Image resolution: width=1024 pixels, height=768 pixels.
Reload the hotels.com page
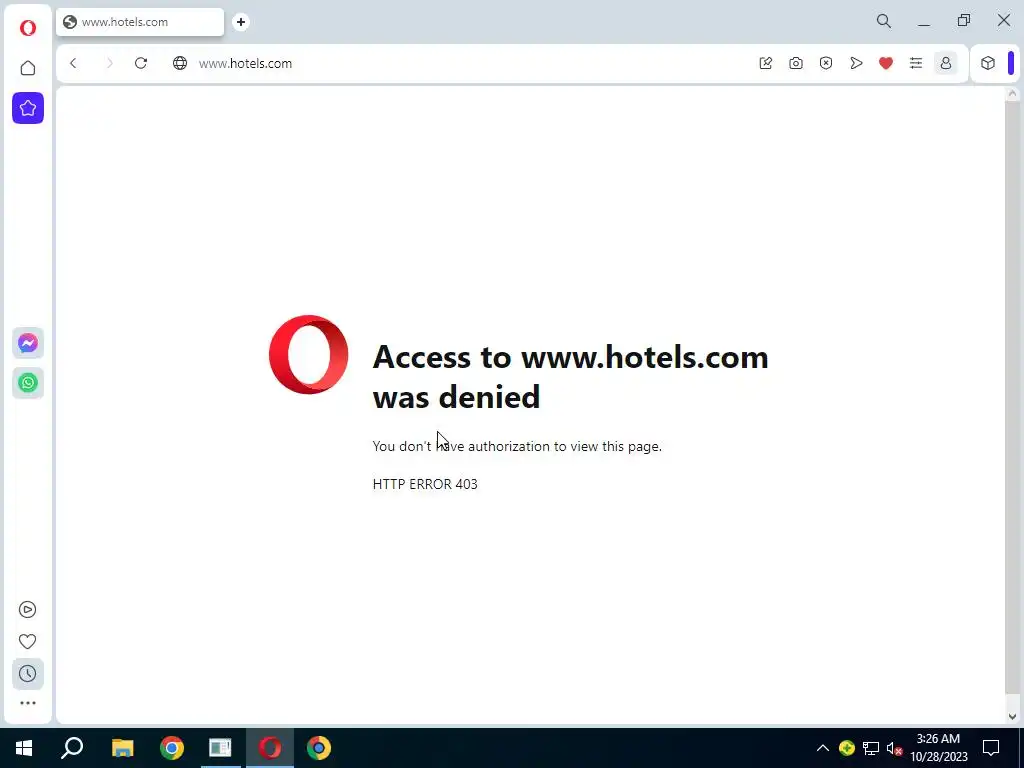pyautogui.click(x=140, y=63)
